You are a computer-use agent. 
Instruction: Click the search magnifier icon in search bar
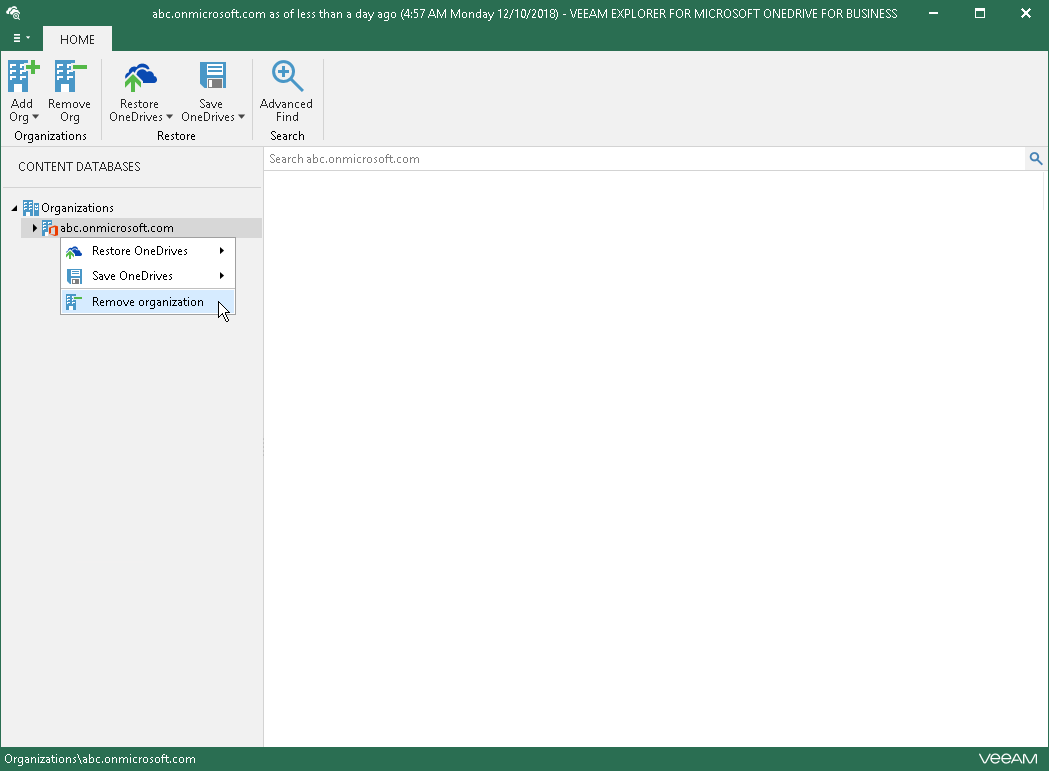[1036, 159]
